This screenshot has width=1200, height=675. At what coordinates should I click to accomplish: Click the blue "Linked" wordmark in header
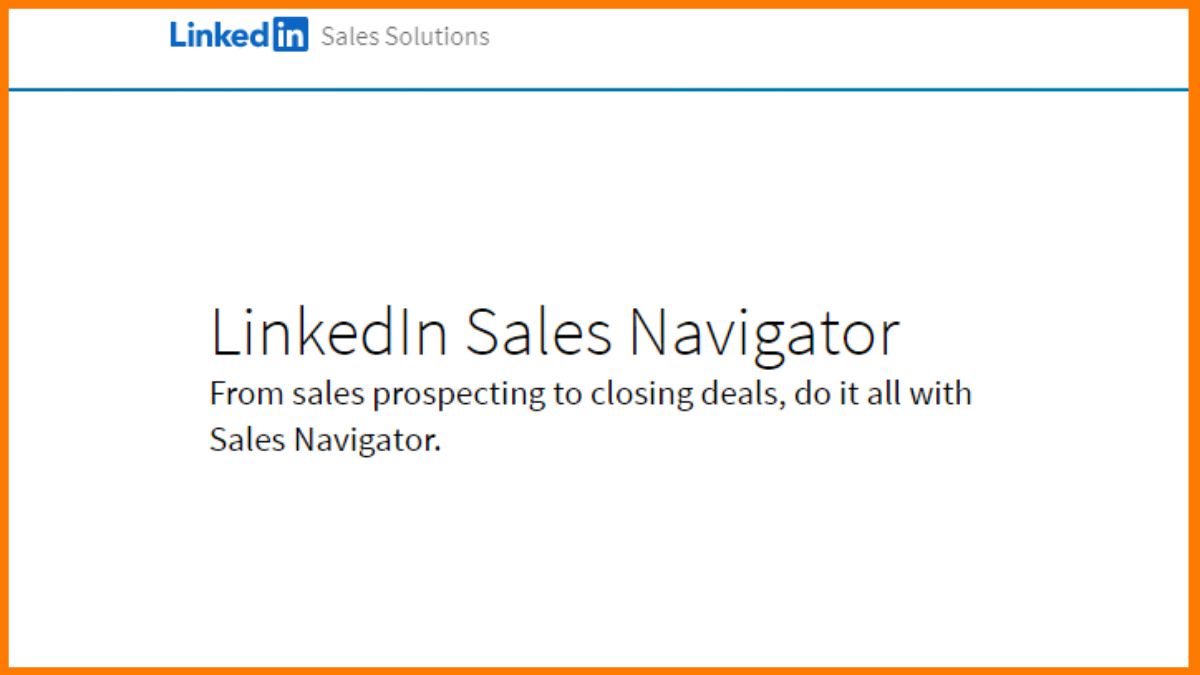(220, 35)
